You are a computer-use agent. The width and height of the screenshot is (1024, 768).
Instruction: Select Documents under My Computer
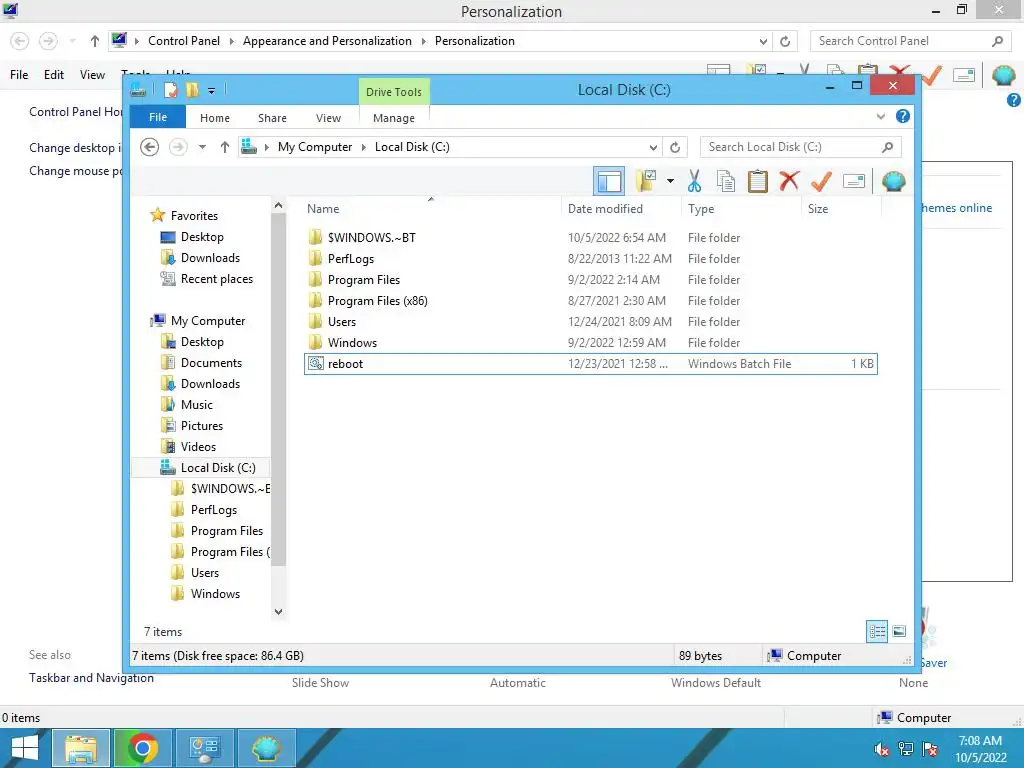pyautogui.click(x=211, y=362)
